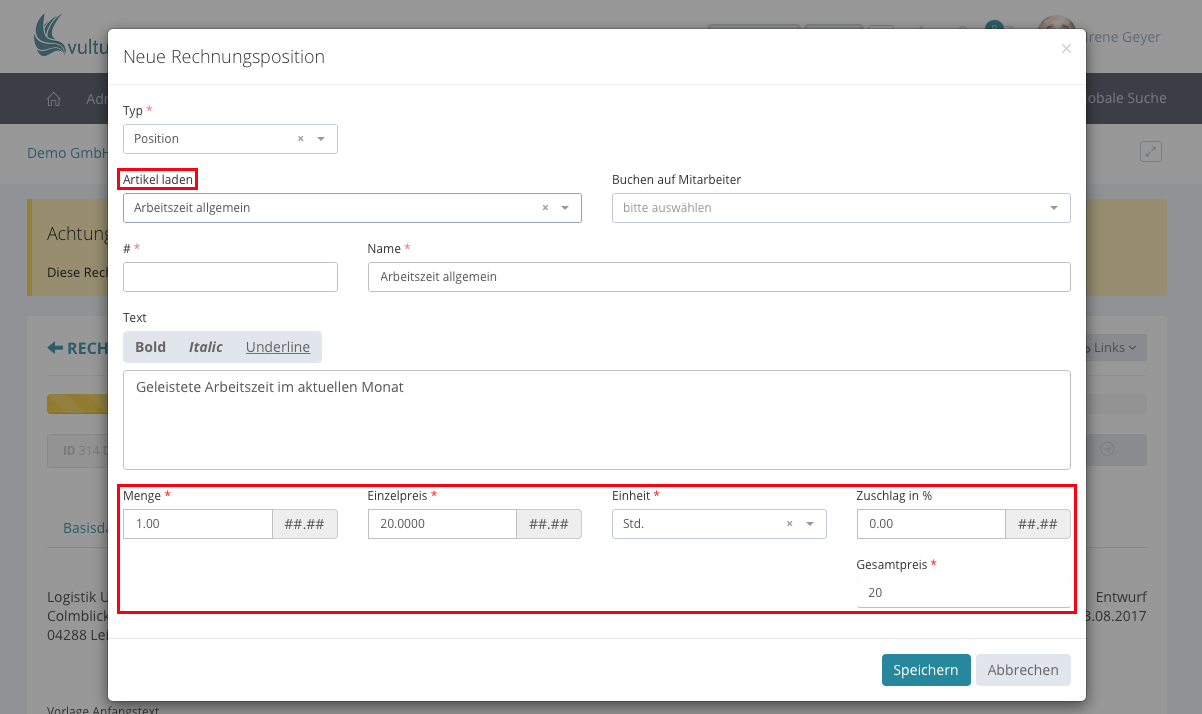Clear the Typ selection 'Position'
The image size is (1202, 714).
300,139
